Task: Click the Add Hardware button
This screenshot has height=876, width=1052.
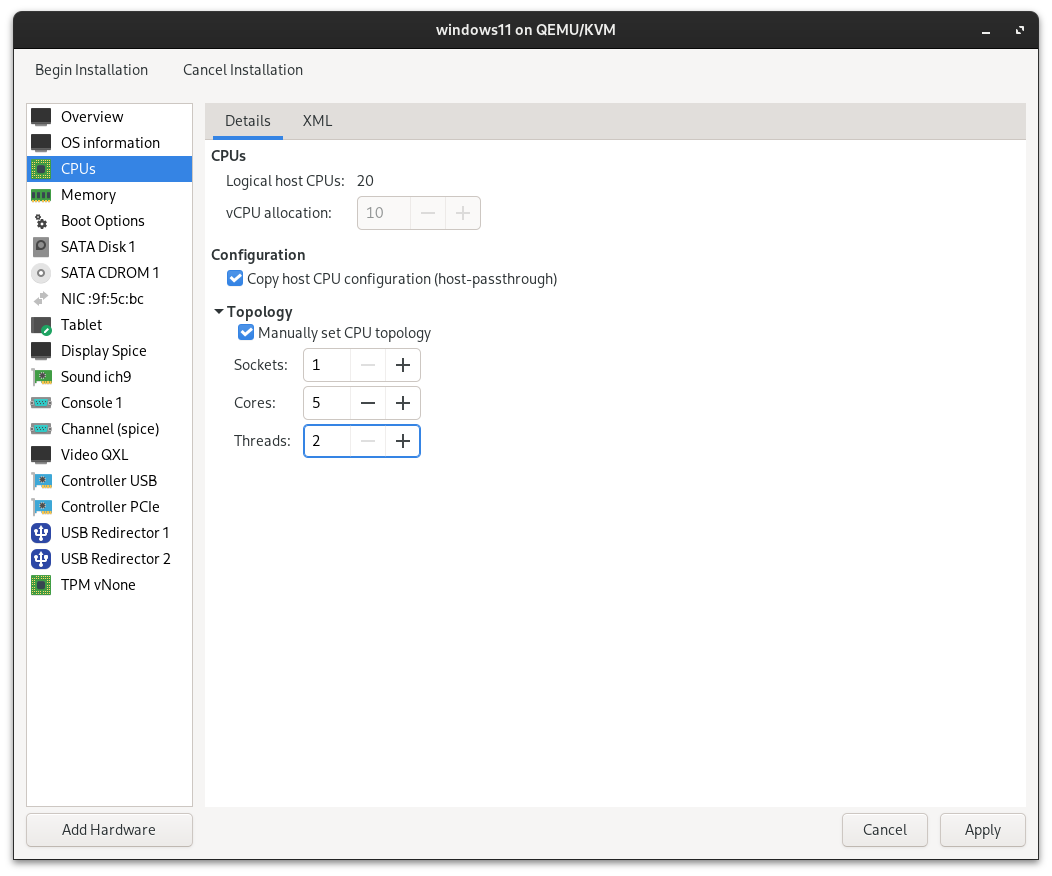Action: pyautogui.click(x=109, y=830)
